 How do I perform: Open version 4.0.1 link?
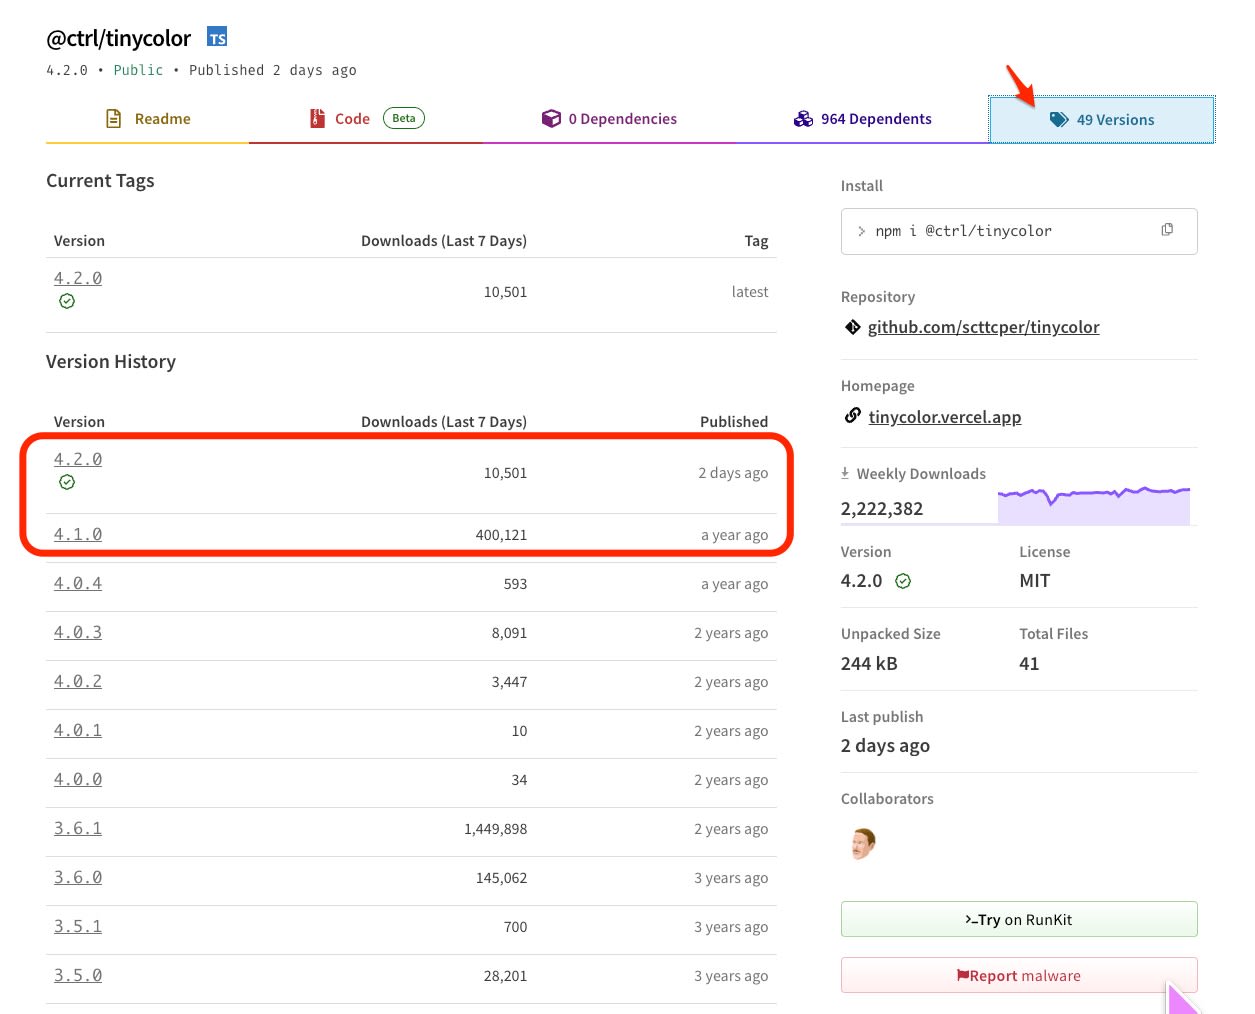(x=78, y=730)
